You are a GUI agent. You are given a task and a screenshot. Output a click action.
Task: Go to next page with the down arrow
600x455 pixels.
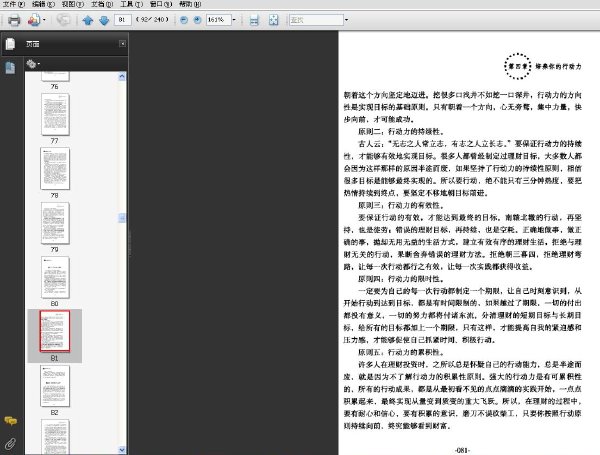point(104,20)
